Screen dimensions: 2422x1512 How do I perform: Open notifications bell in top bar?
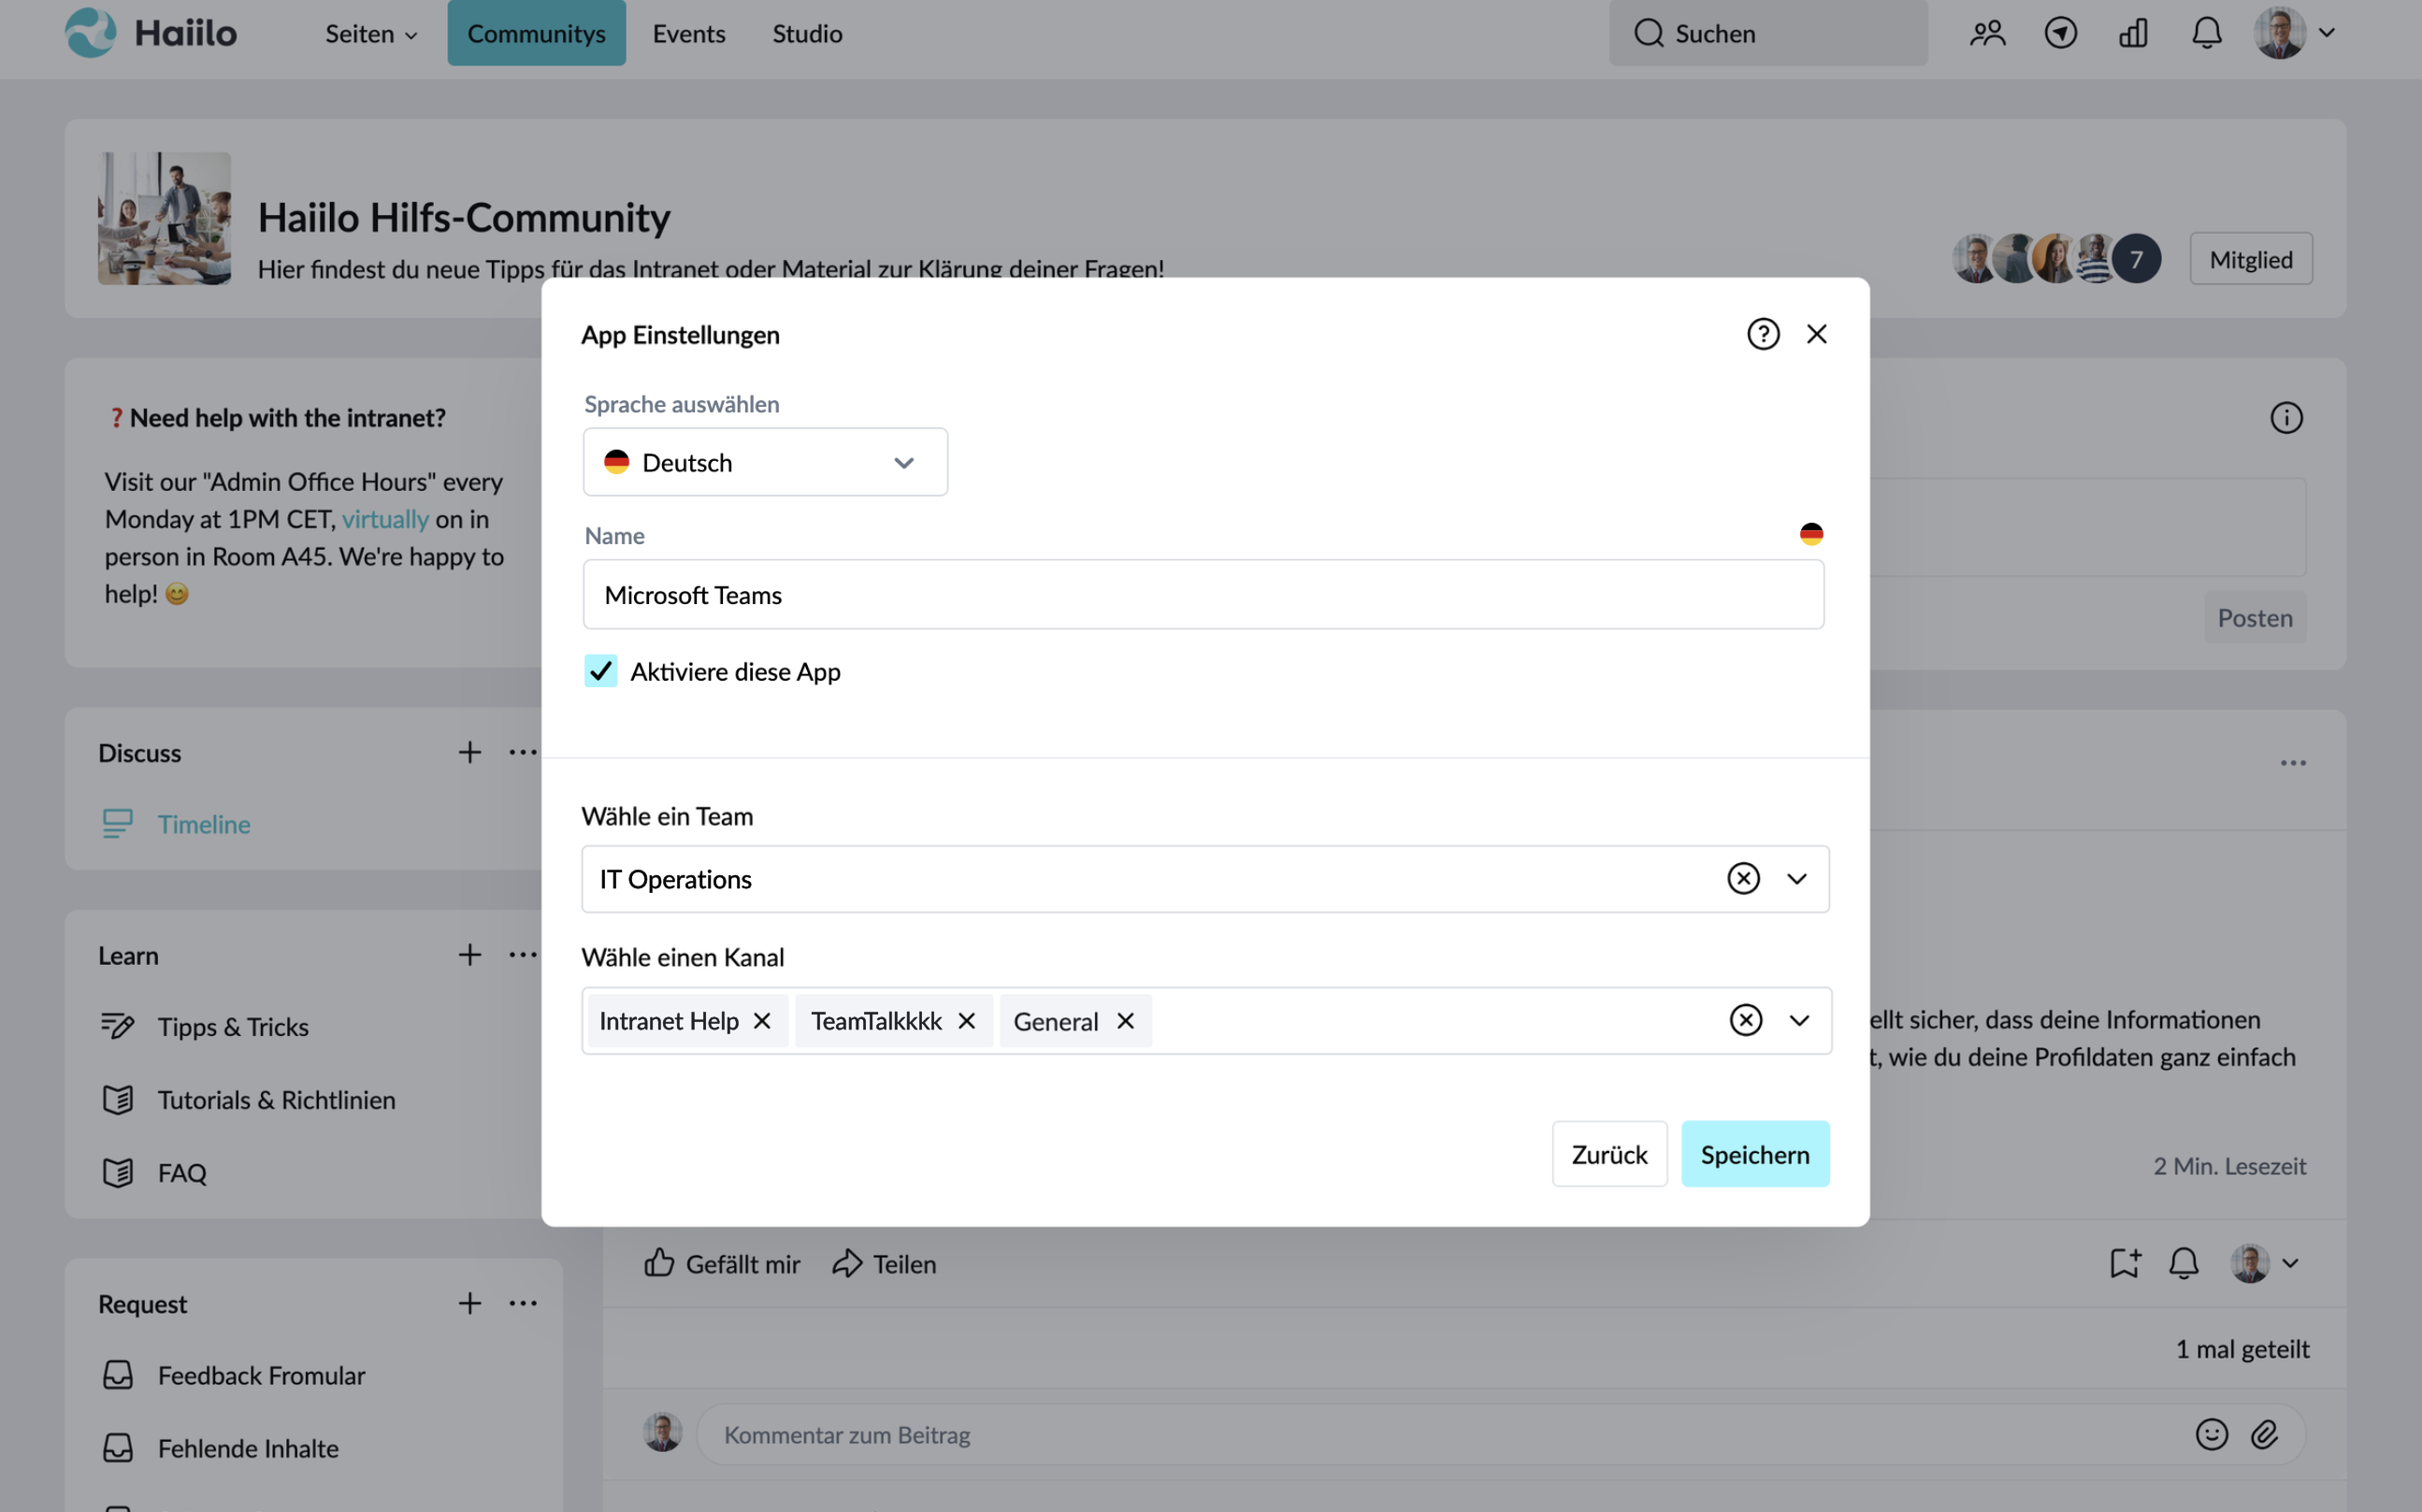coord(2206,33)
